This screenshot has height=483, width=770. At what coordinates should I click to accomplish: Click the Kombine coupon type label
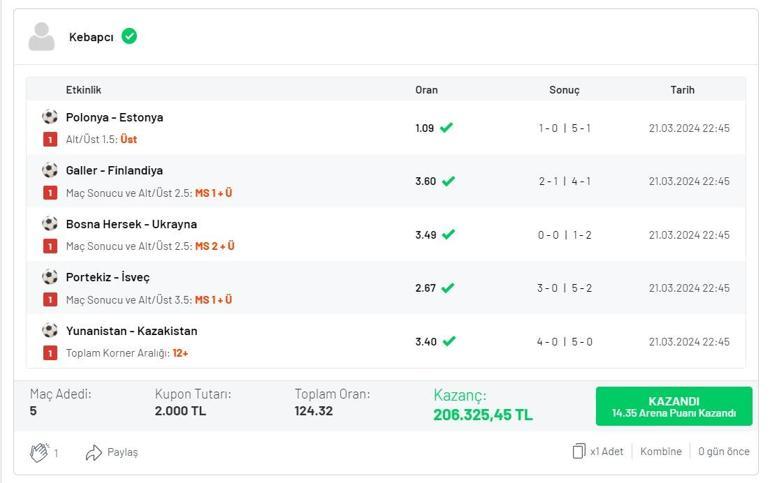coord(661,451)
